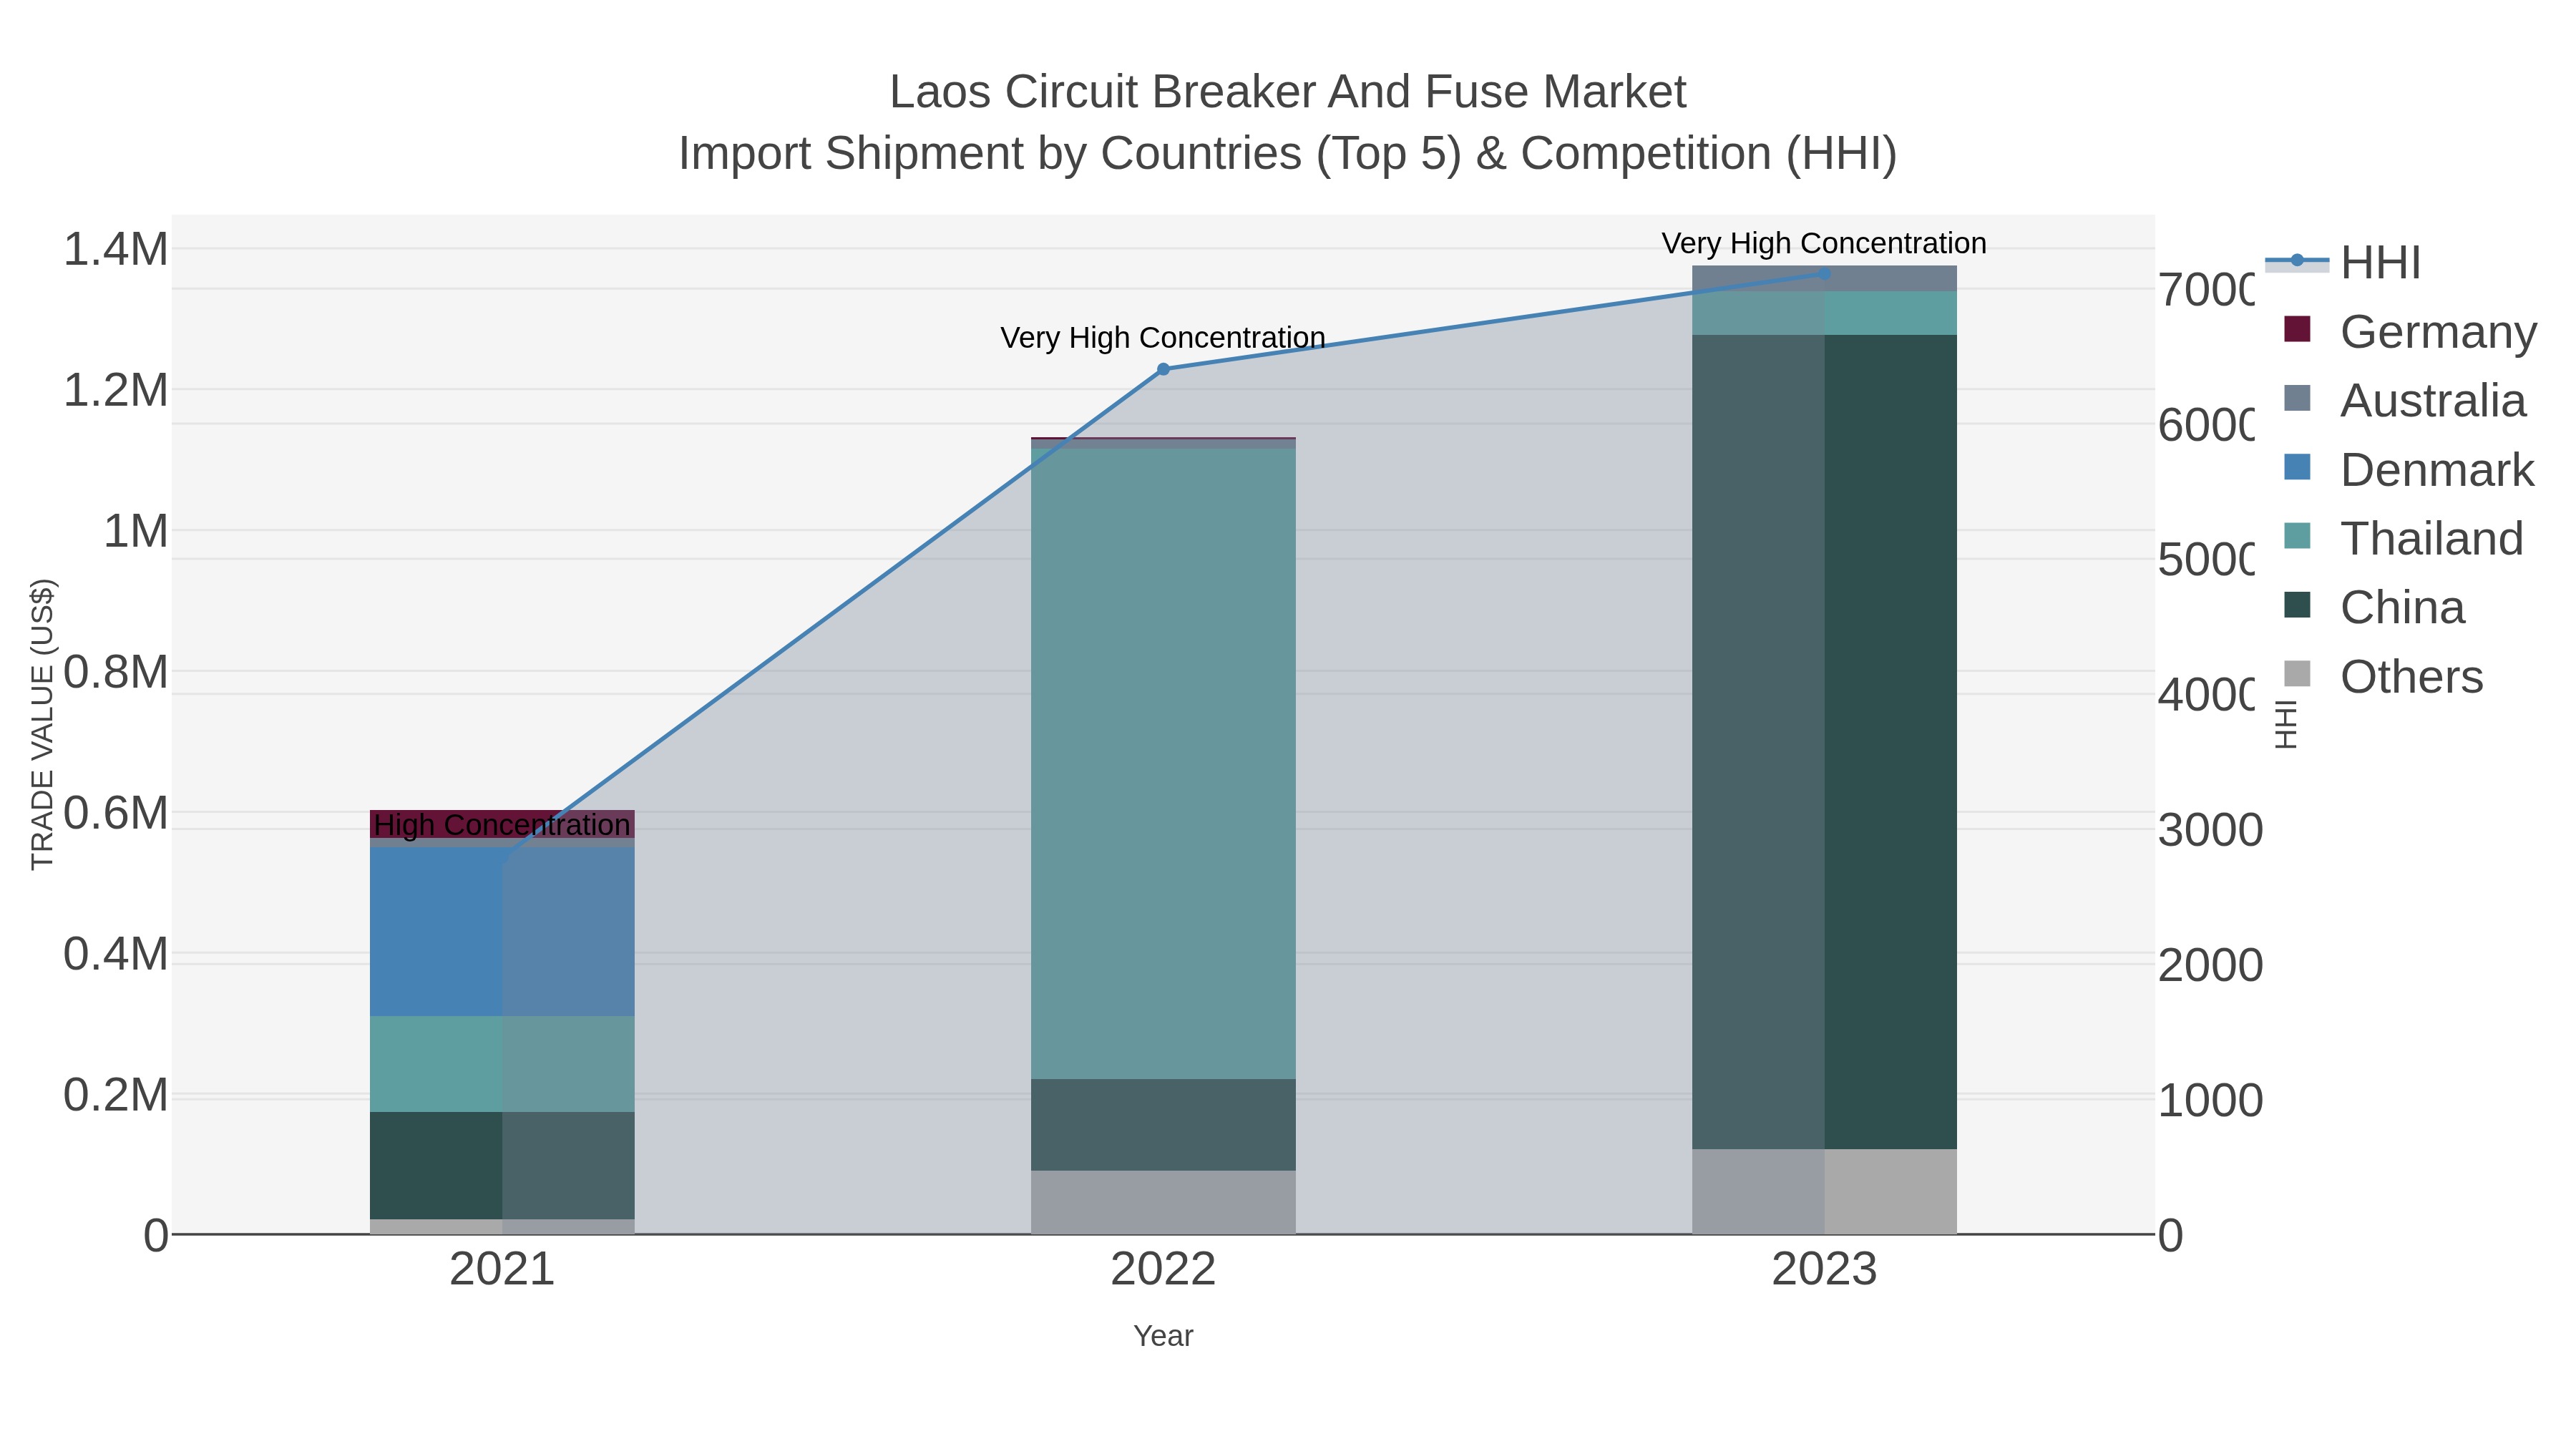Screen dimensions: 2576x1449
Task: Click the China bar segment in 2021
Action: tap(502, 1165)
